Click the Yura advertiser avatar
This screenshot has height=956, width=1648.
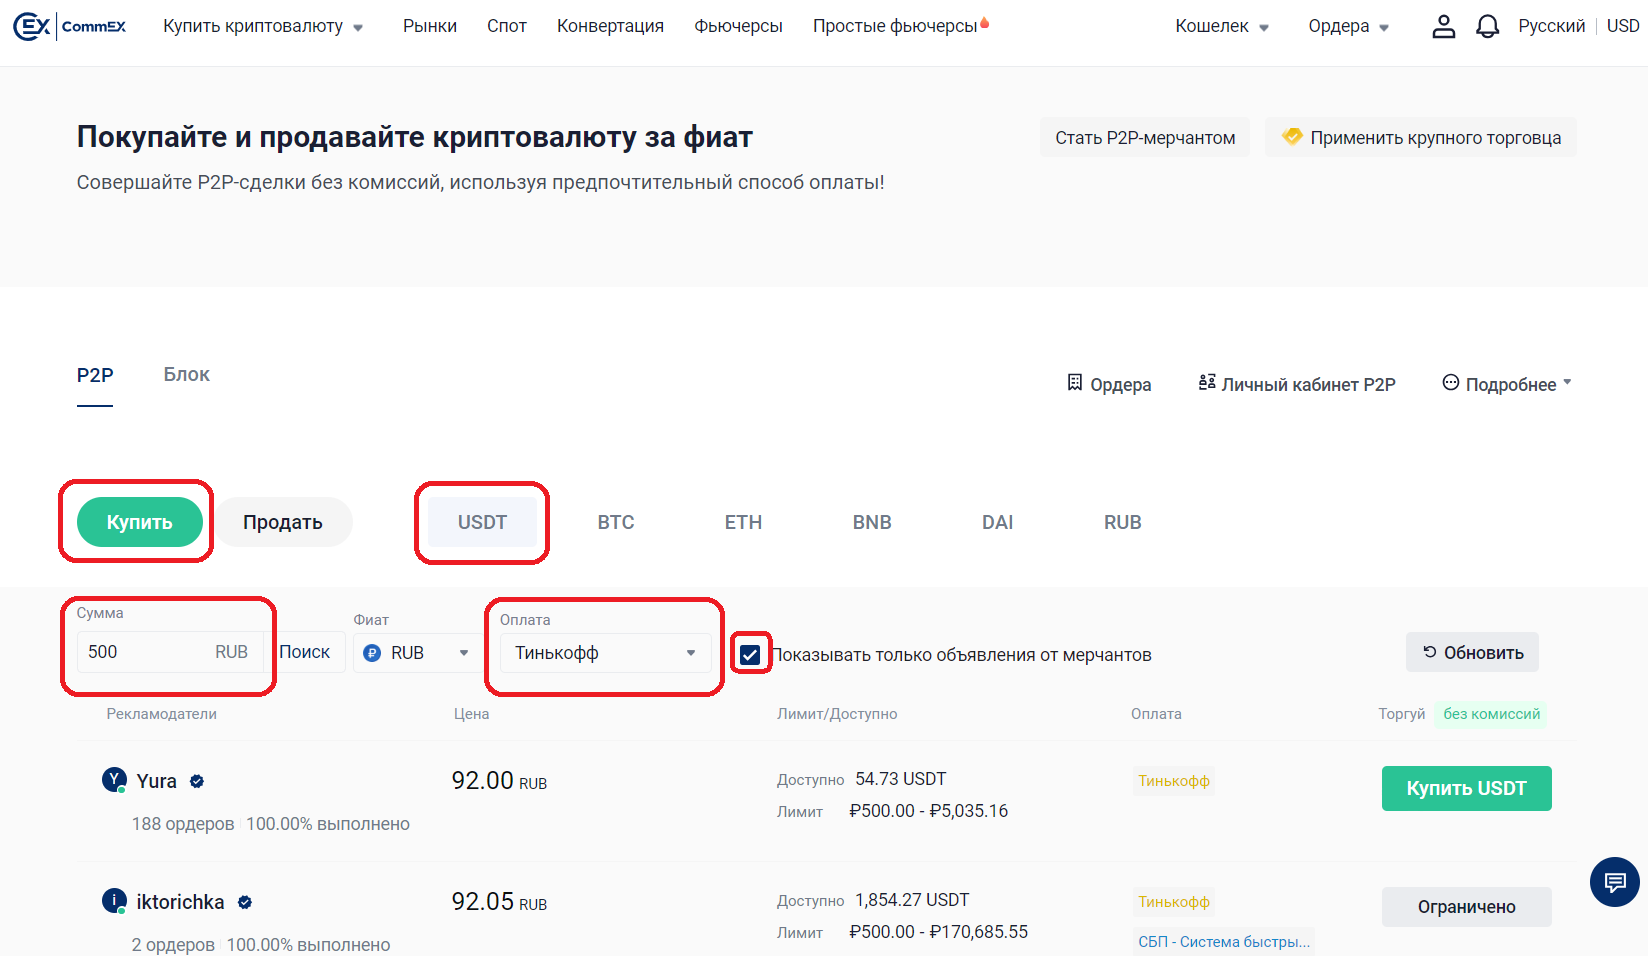[115, 780]
